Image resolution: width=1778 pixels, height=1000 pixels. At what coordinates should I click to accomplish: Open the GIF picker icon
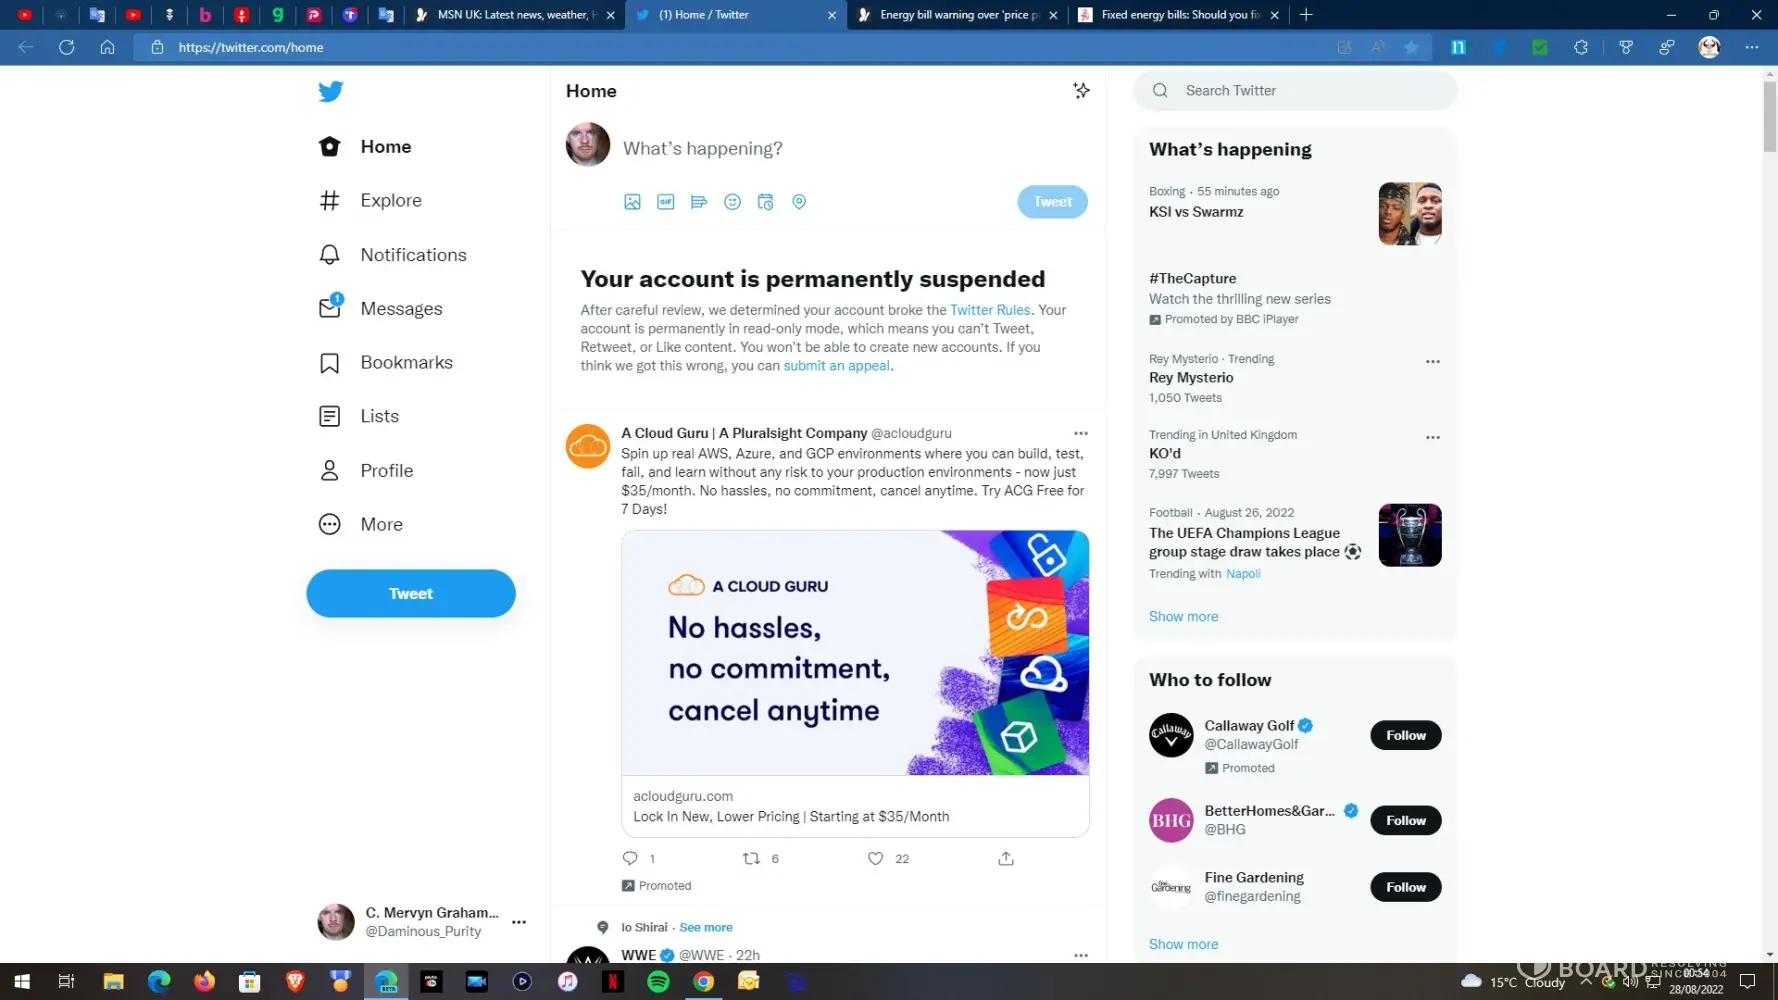click(665, 202)
